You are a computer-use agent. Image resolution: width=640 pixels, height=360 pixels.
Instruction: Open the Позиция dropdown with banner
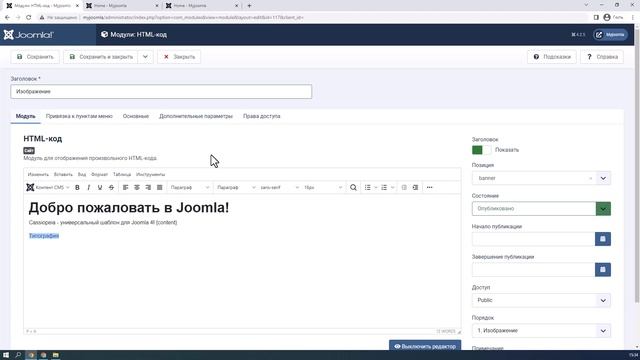541,178
